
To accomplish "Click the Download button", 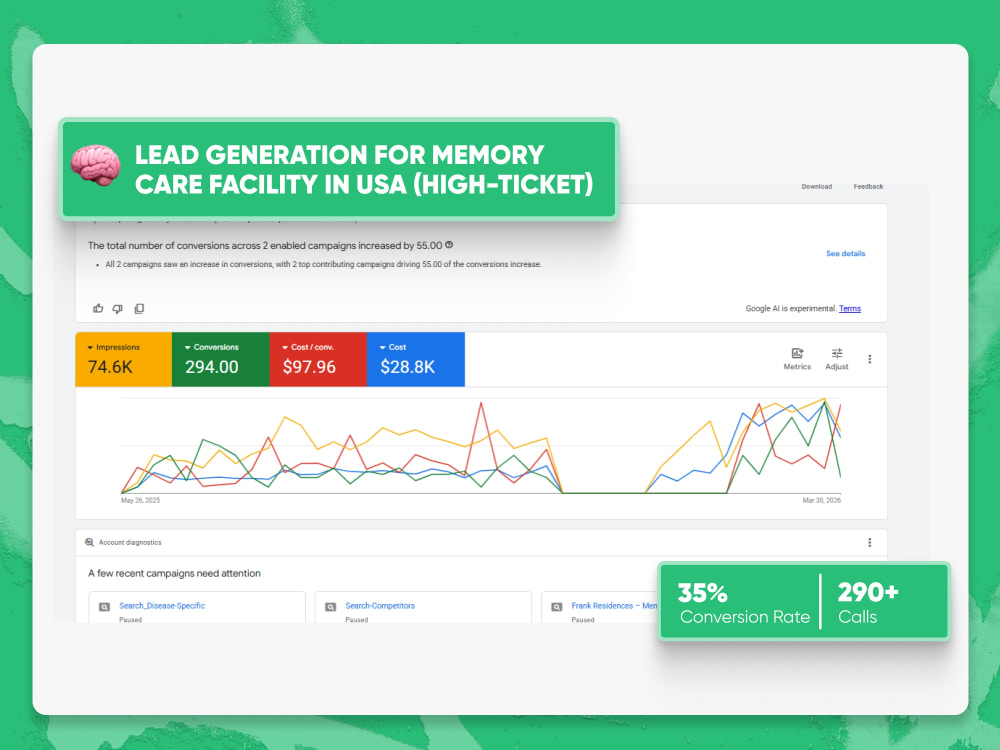I will pos(816,186).
